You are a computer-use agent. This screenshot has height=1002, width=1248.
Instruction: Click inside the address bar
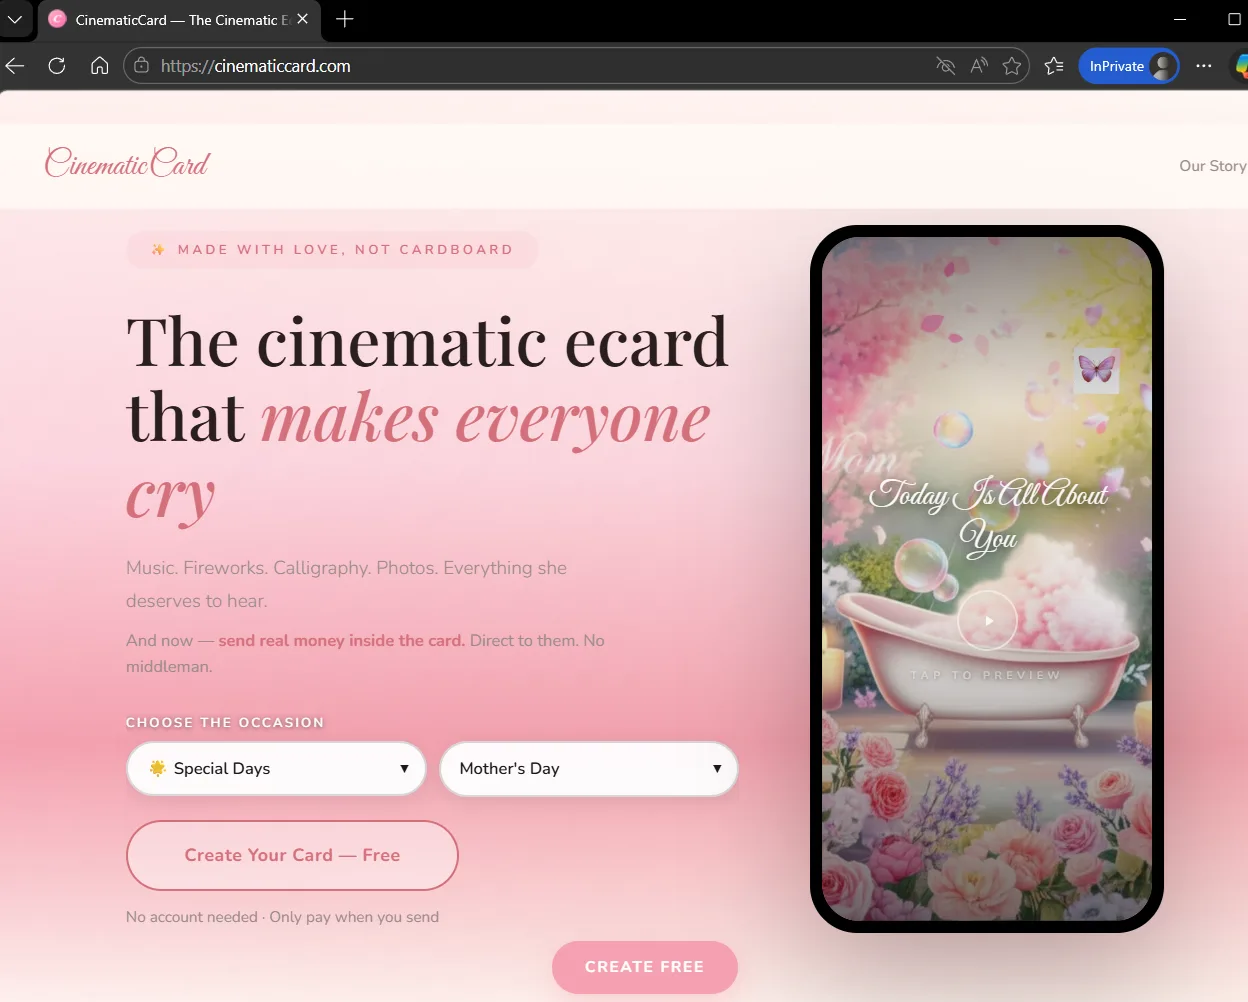[500, 65]
